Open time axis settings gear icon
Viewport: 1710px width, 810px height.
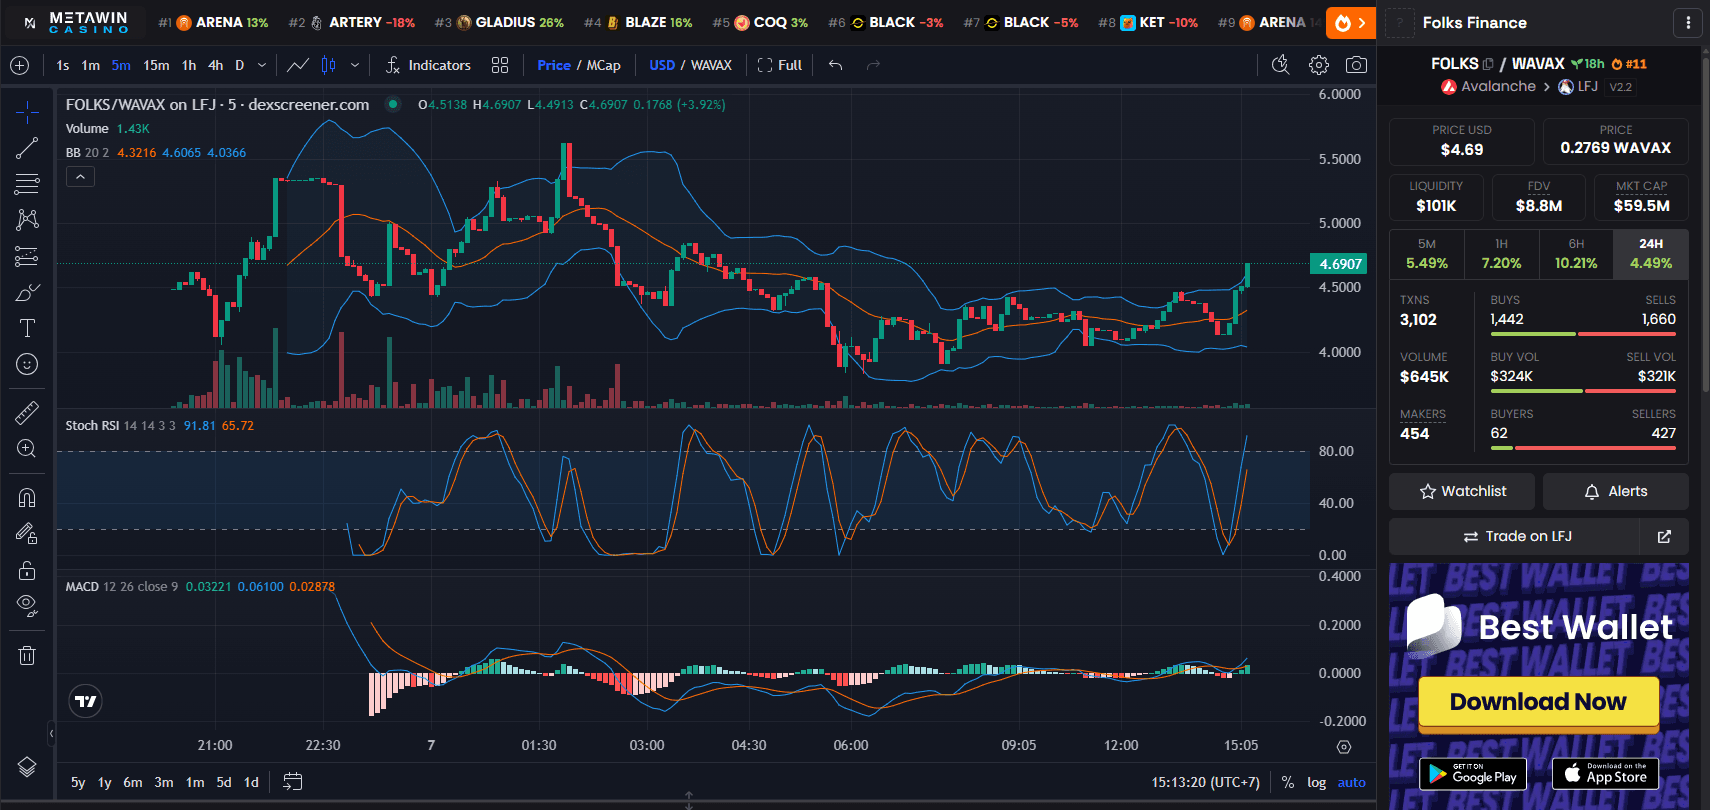coord(1344,747)
